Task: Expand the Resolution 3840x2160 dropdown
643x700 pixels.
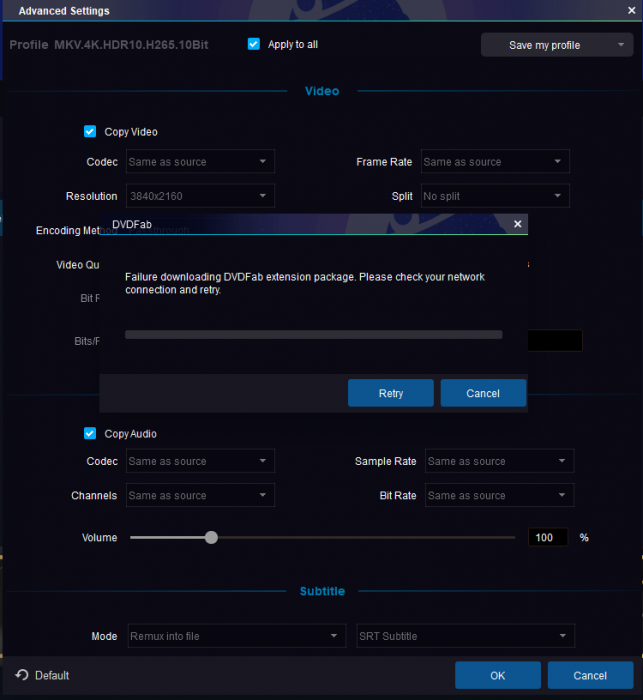Action: 200,196
